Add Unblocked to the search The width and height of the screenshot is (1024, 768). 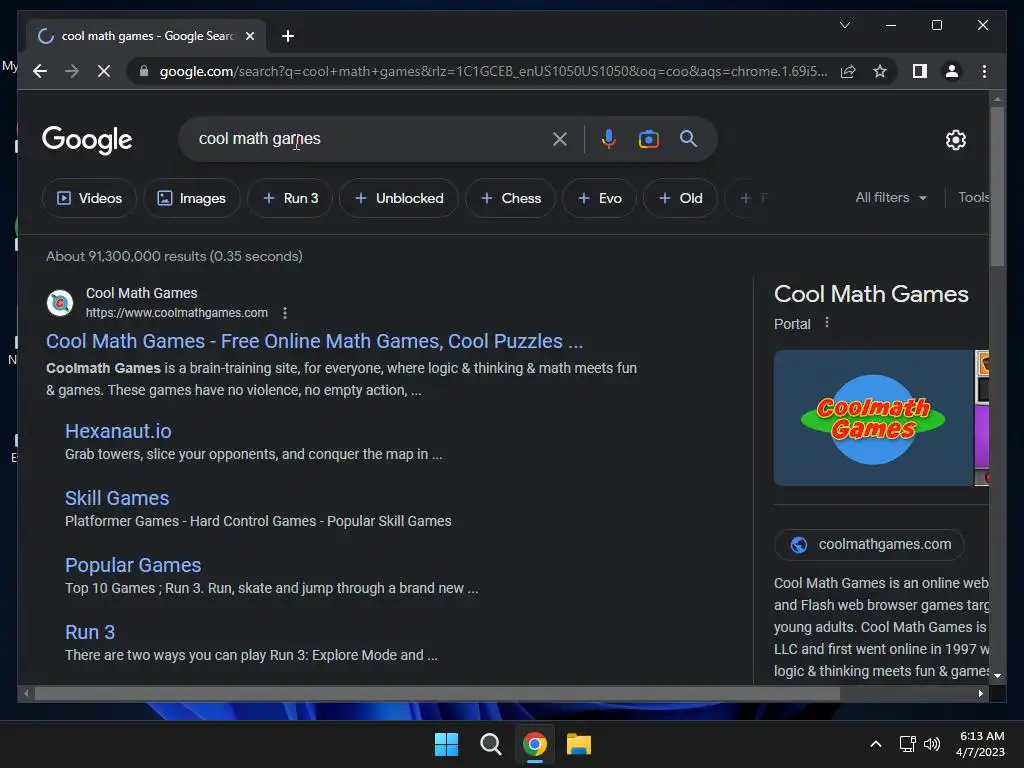(x=398, y=198)
